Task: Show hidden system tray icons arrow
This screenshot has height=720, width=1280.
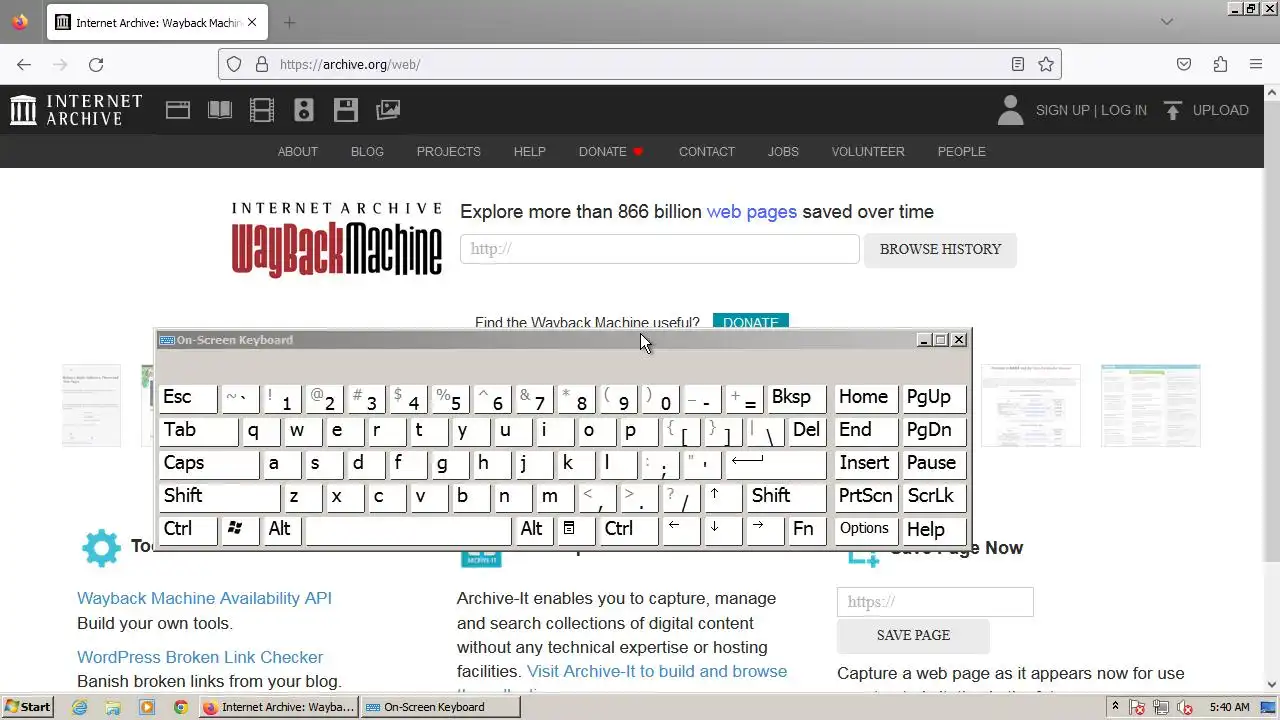Action: point(1116,707)
